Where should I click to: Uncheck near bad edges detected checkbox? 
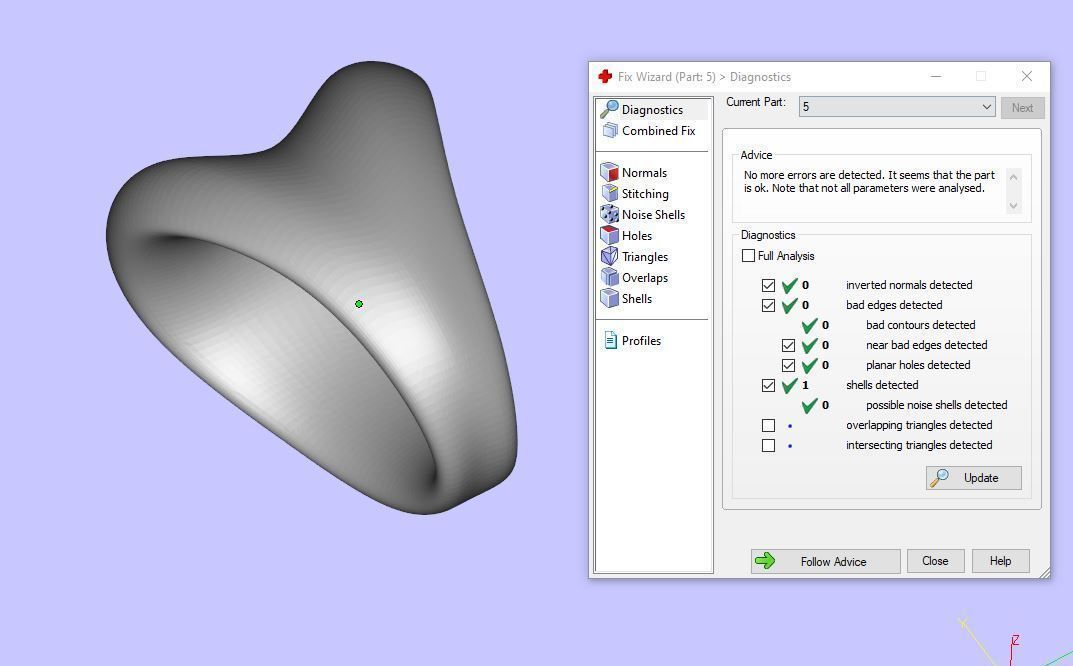coord(788,346)
